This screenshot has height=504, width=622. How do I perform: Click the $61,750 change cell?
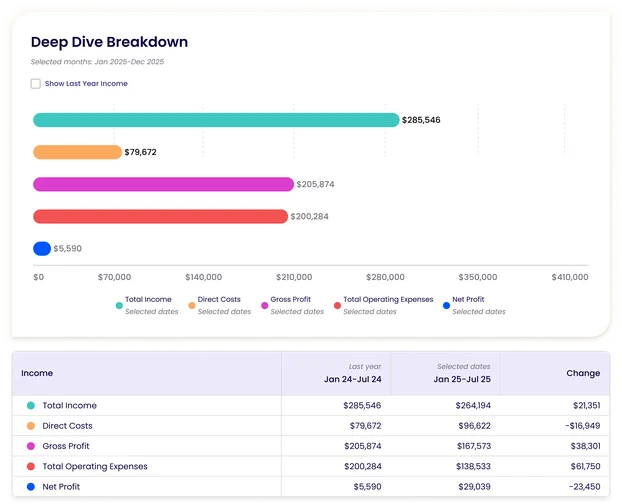click(586, 466)
